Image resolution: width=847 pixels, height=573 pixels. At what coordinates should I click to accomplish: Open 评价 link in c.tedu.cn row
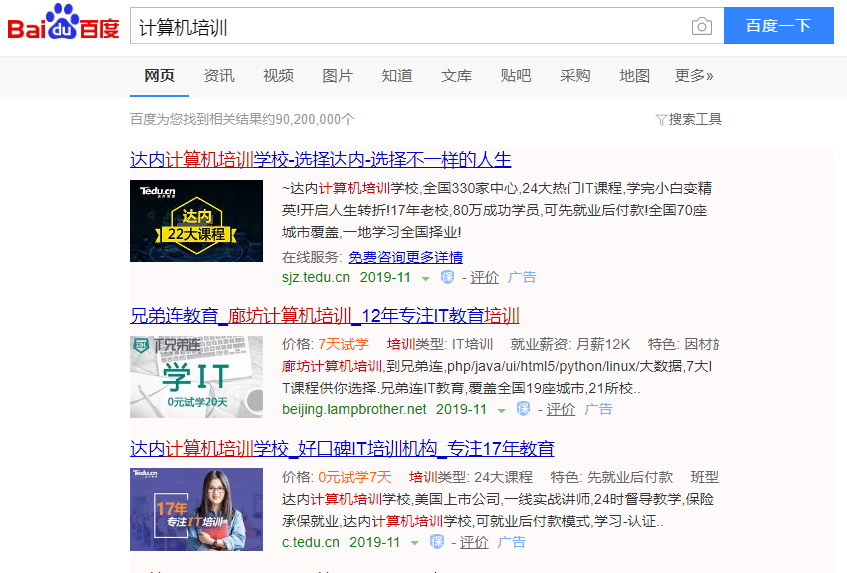474,542
